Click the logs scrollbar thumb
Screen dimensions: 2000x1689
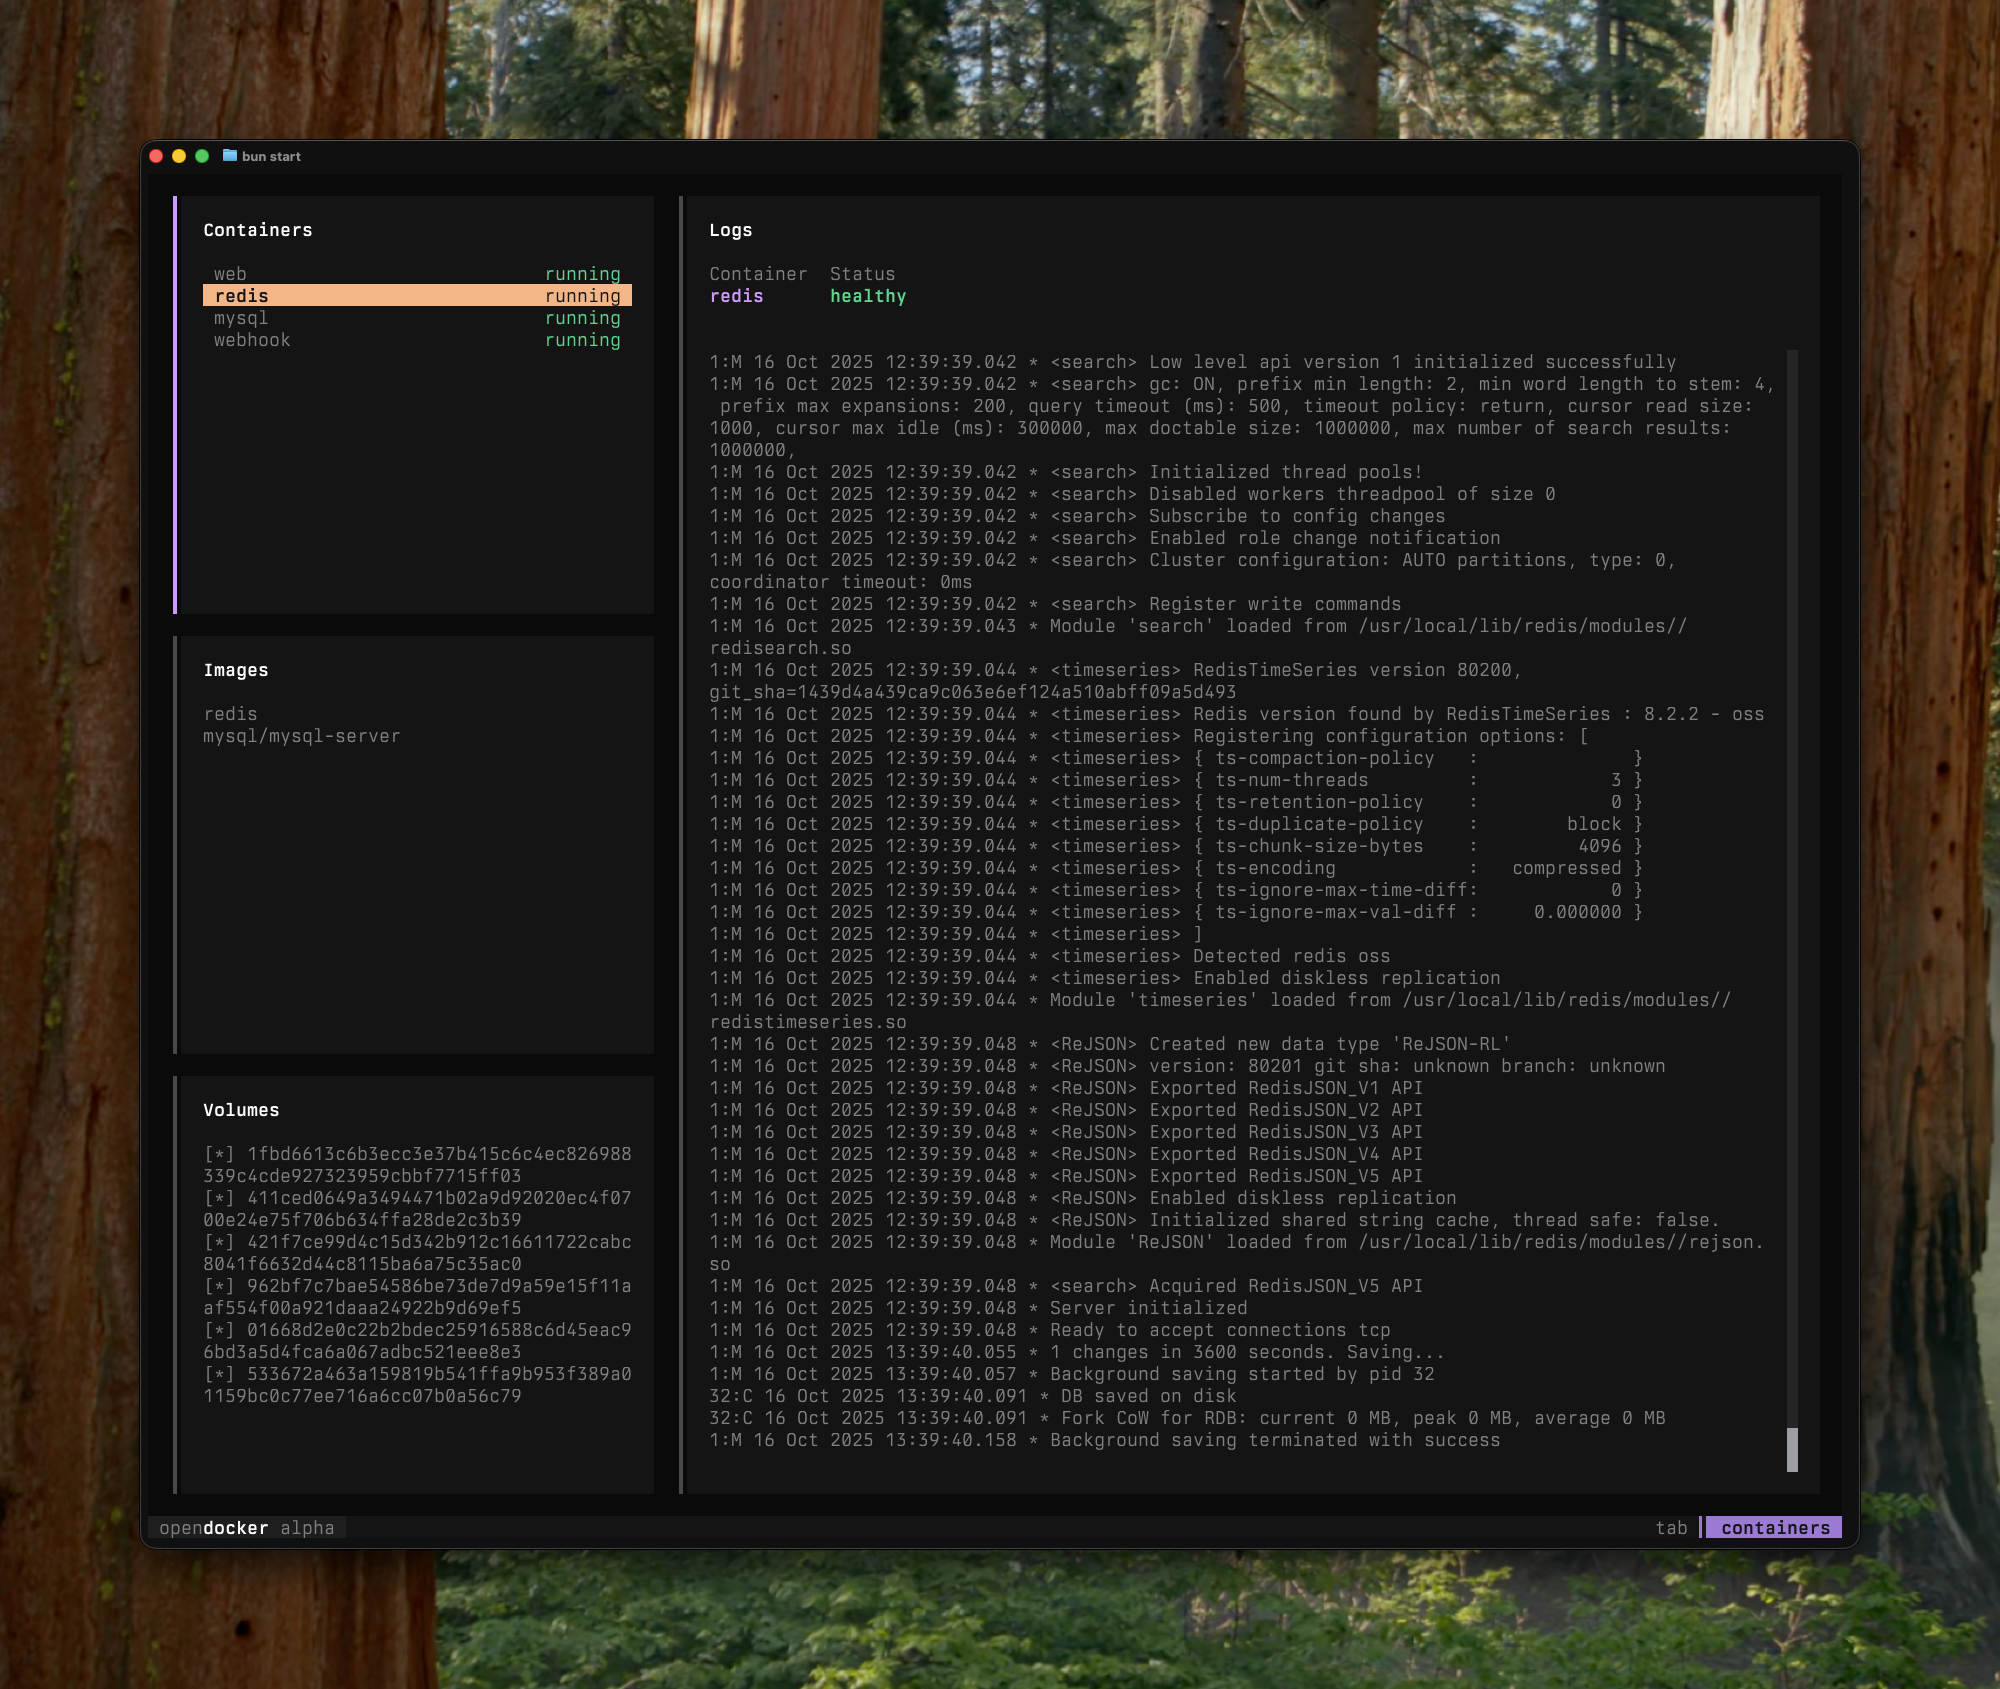[1792, 1449]
